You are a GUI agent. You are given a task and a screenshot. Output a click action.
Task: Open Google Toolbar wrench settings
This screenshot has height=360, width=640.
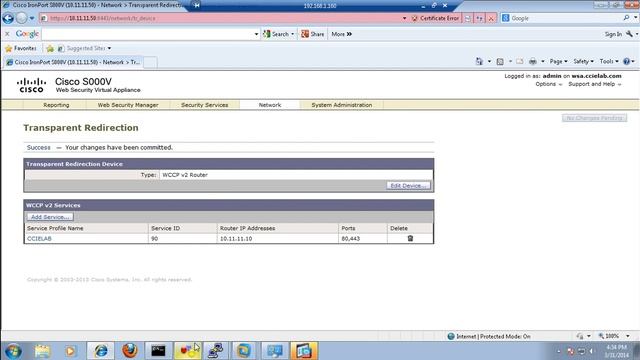pos(629,34)
